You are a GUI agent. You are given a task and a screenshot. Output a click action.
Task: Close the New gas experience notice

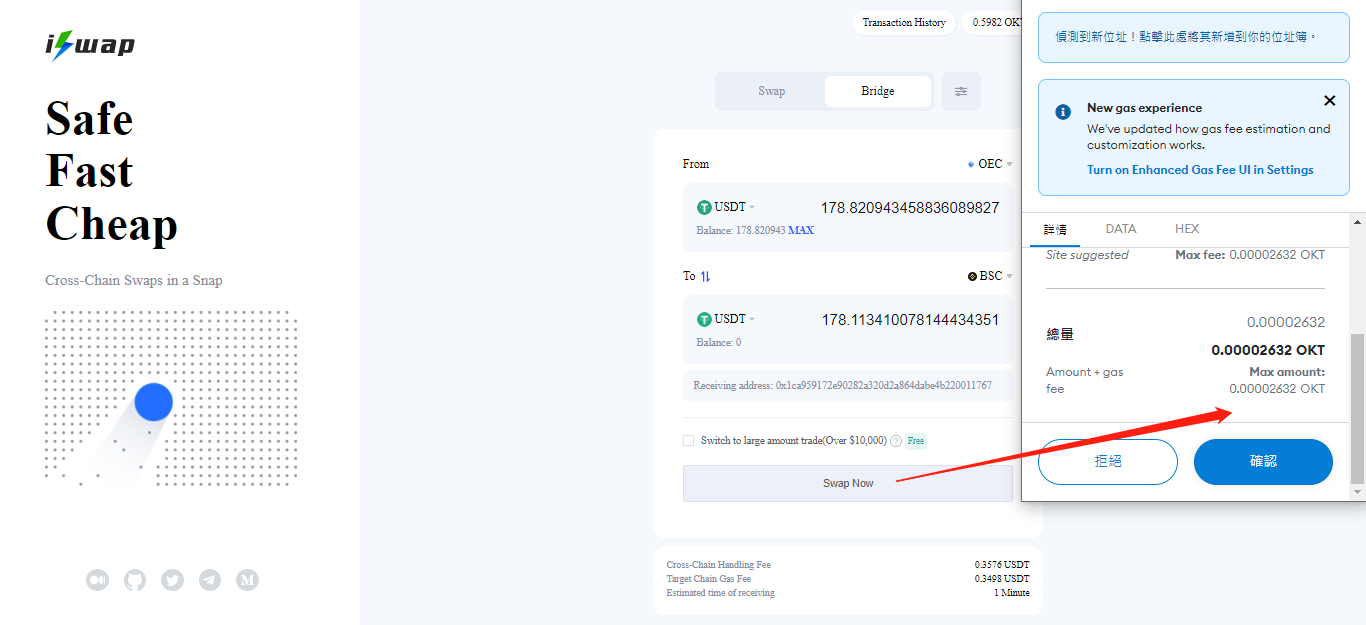point(1329,100)
